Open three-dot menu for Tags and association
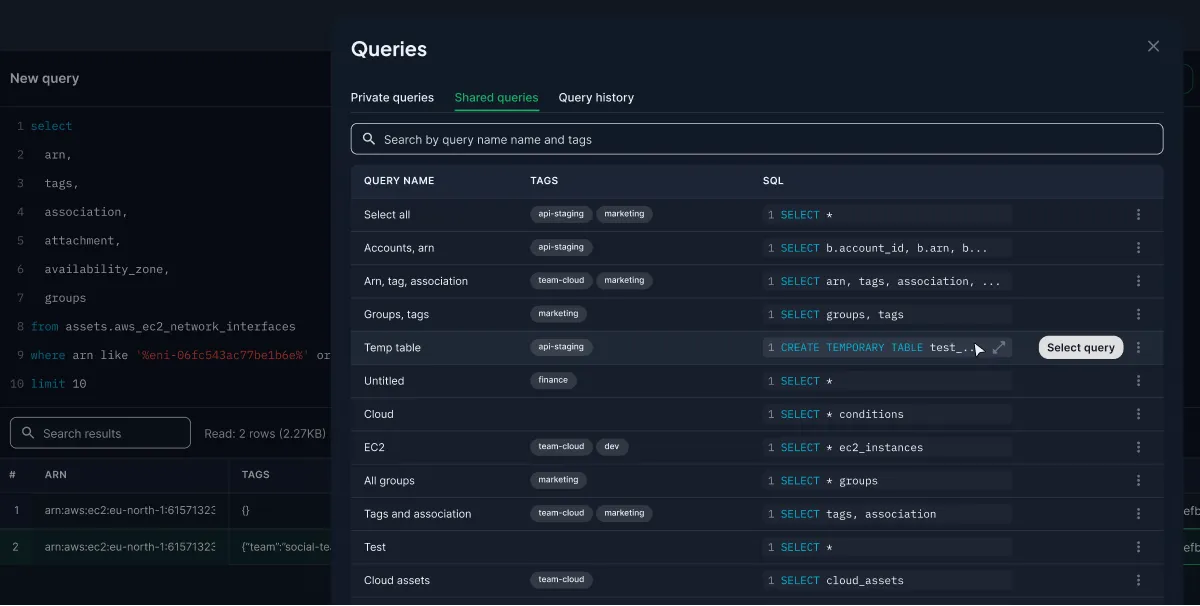 1138,514
